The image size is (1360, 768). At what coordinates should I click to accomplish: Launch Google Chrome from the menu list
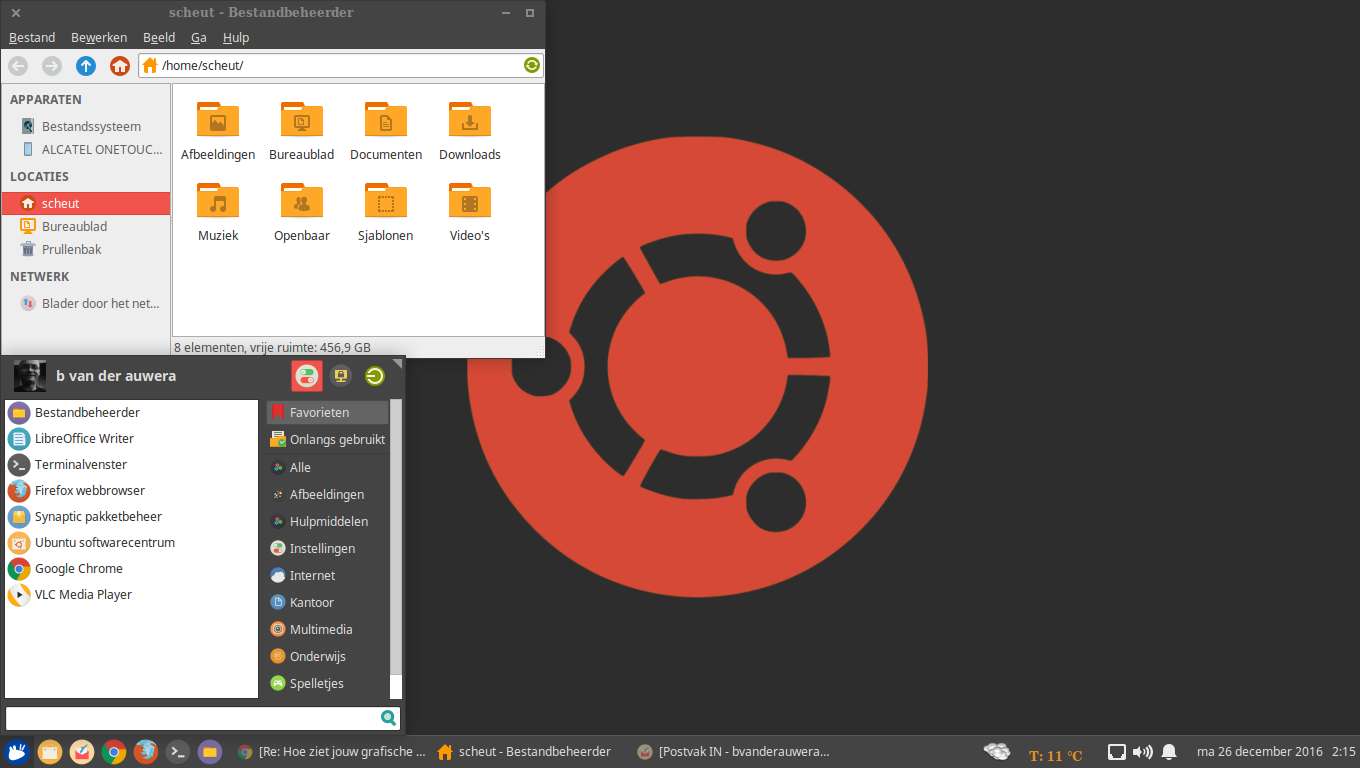click(131, 568)
